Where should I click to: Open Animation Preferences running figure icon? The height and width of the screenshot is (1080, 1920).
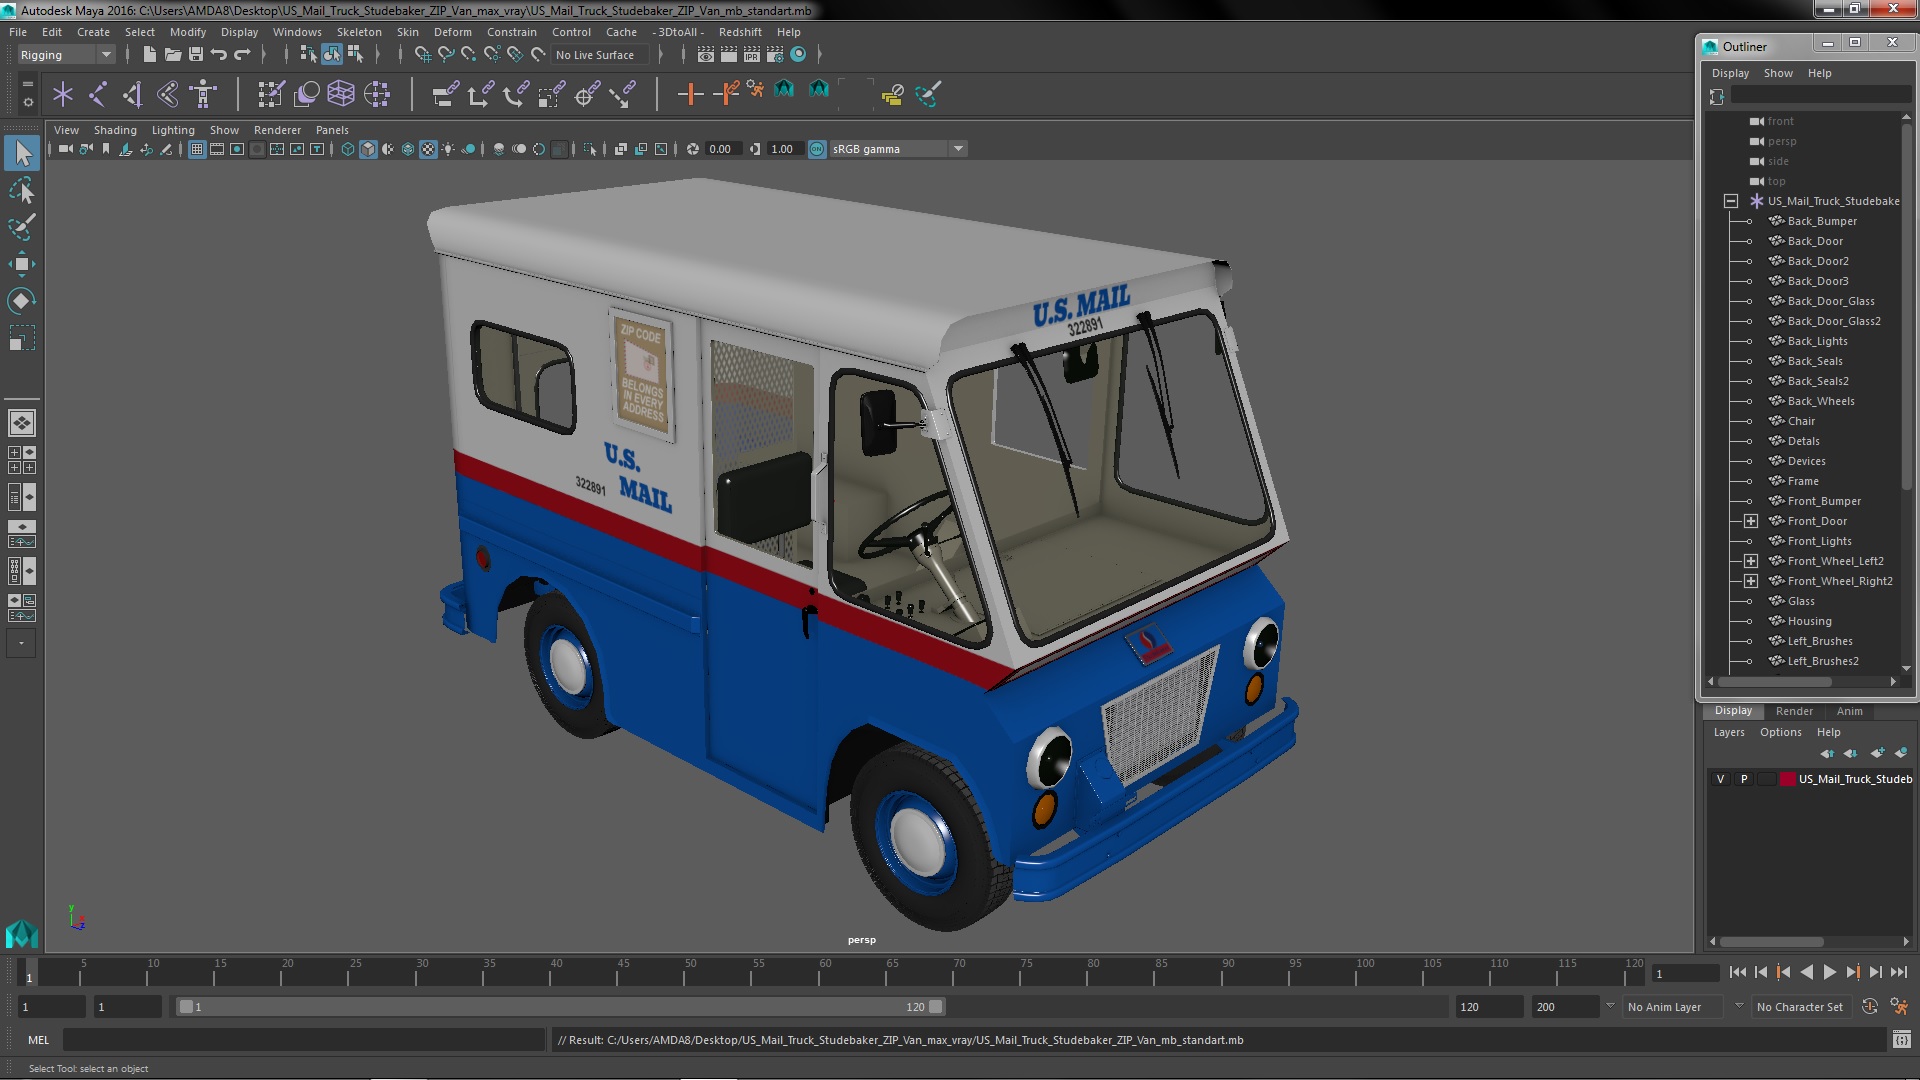coord(1899,1007)
